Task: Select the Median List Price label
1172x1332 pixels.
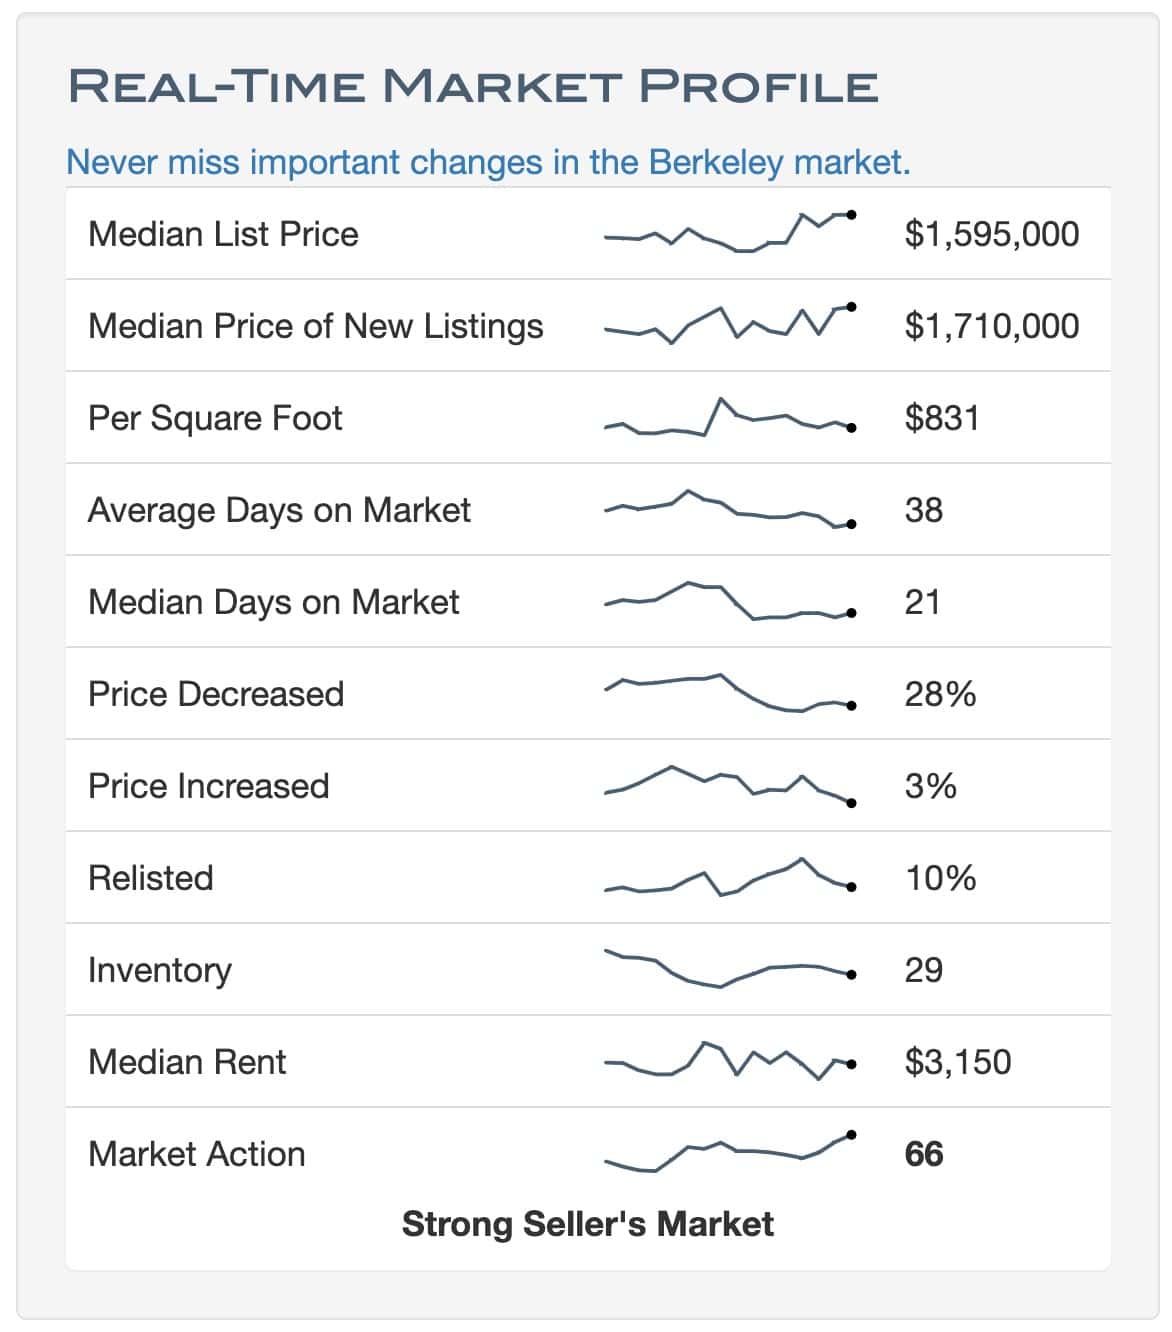Action: [x=223, y=234]
